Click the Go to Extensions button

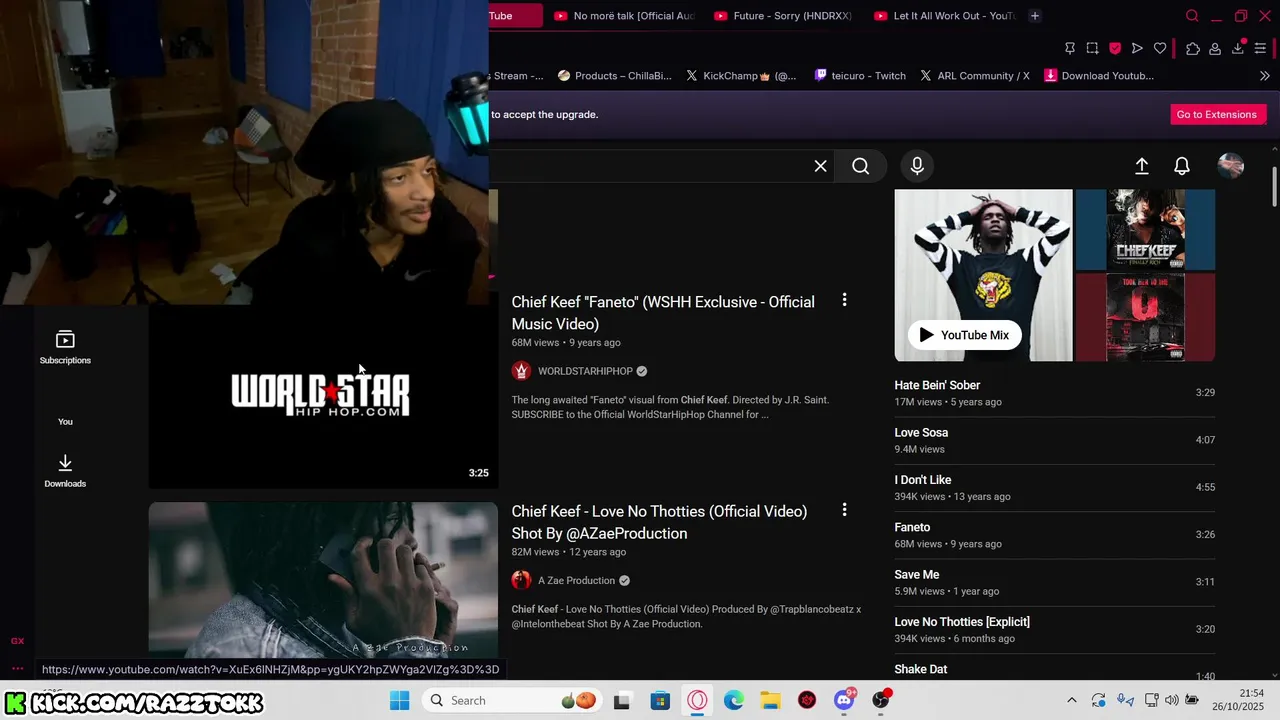1216,114
